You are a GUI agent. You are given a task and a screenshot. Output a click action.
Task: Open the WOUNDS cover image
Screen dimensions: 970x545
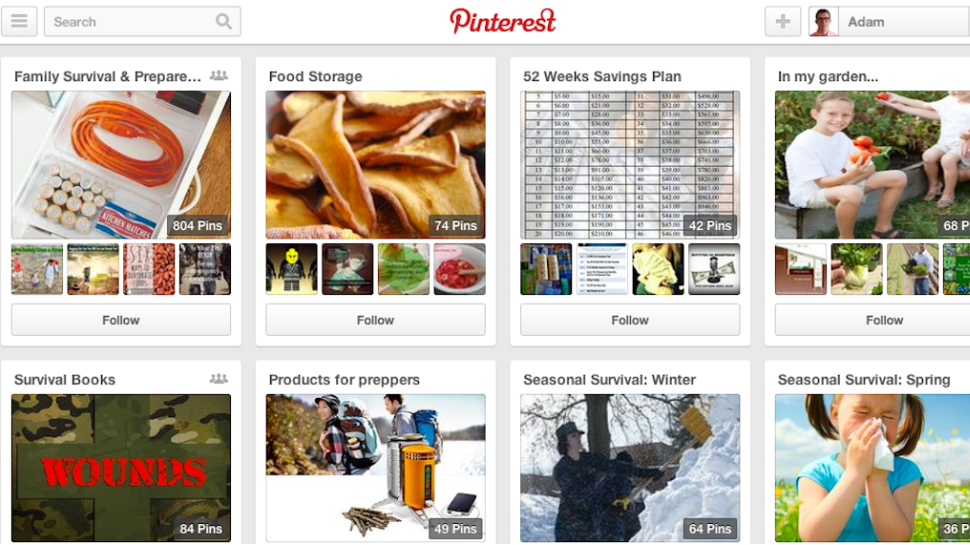[x=121, y=468]
